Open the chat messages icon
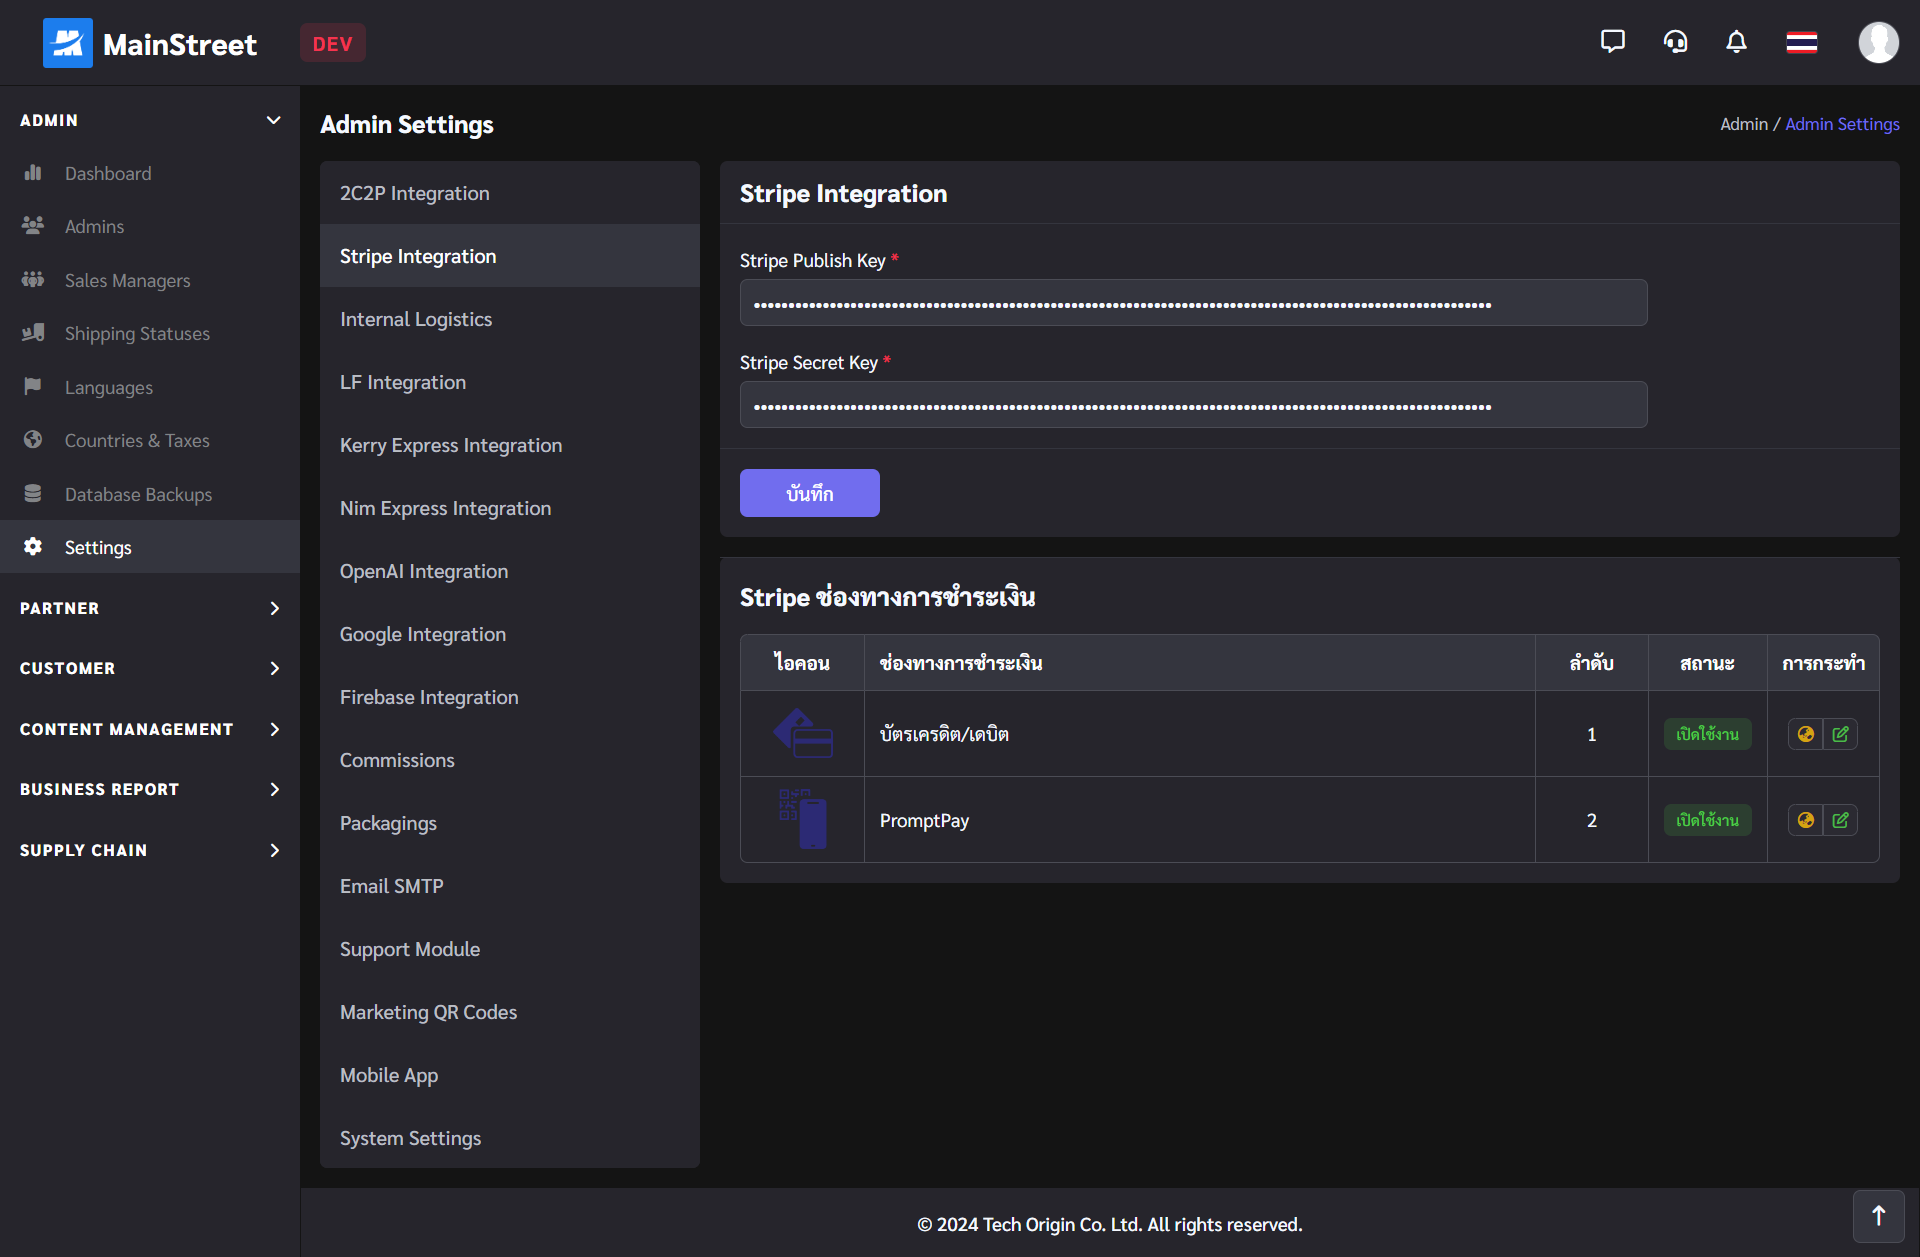This screenshot has height=1257, width=1920. click(1612, 42)
